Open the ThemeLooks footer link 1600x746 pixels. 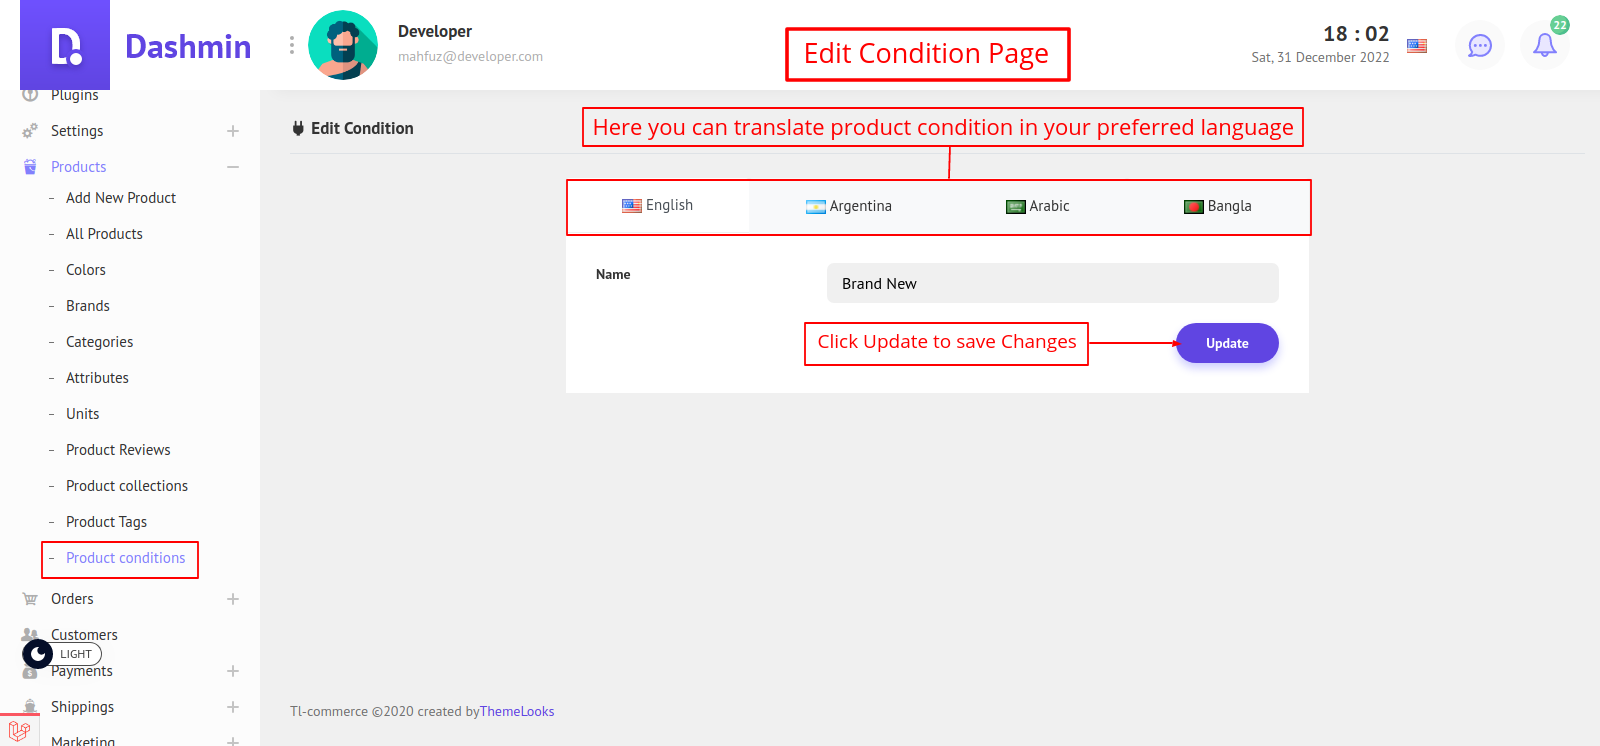[517, 712]
